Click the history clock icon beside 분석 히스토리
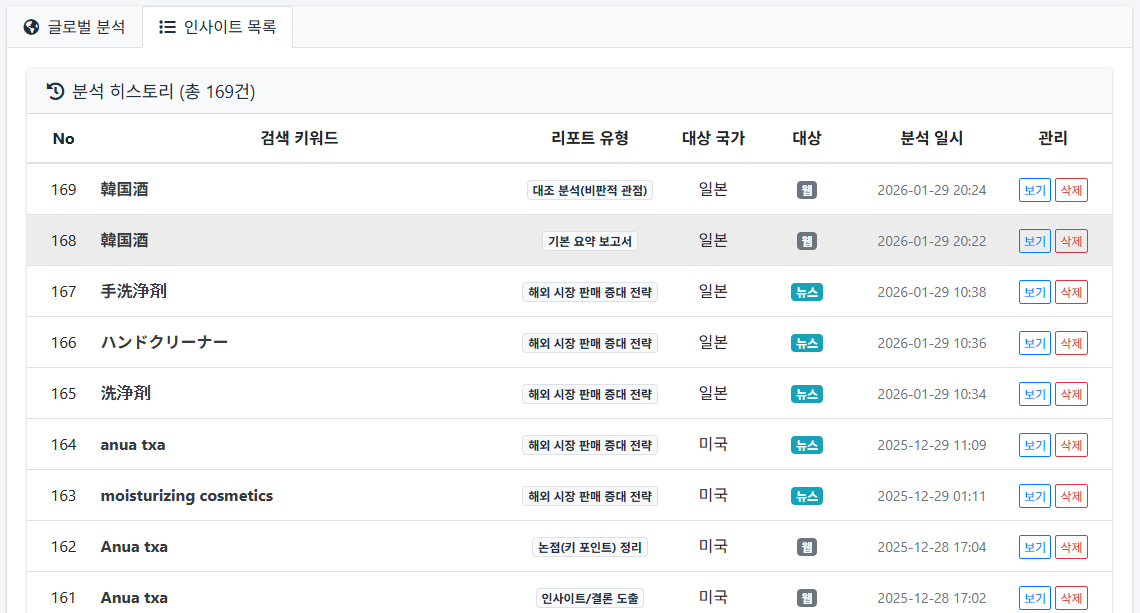1140x613 pixels. pos(56,91)
